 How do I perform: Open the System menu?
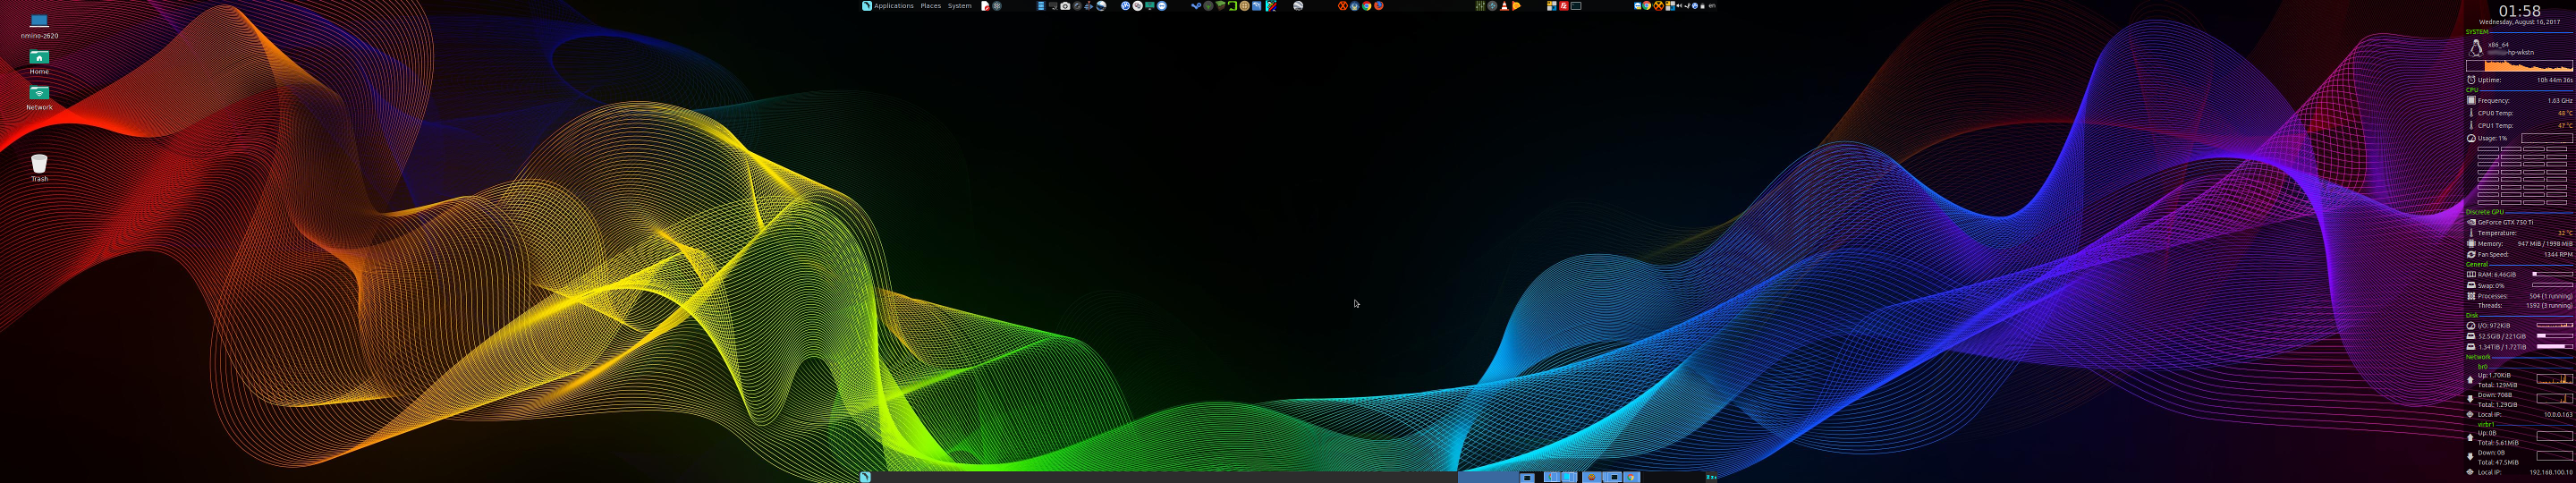coord(960,6)
